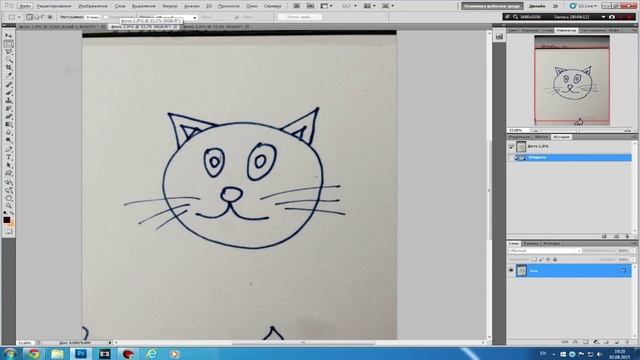Expand more workspaces with the >> chevron

click(x=555, y=6)
